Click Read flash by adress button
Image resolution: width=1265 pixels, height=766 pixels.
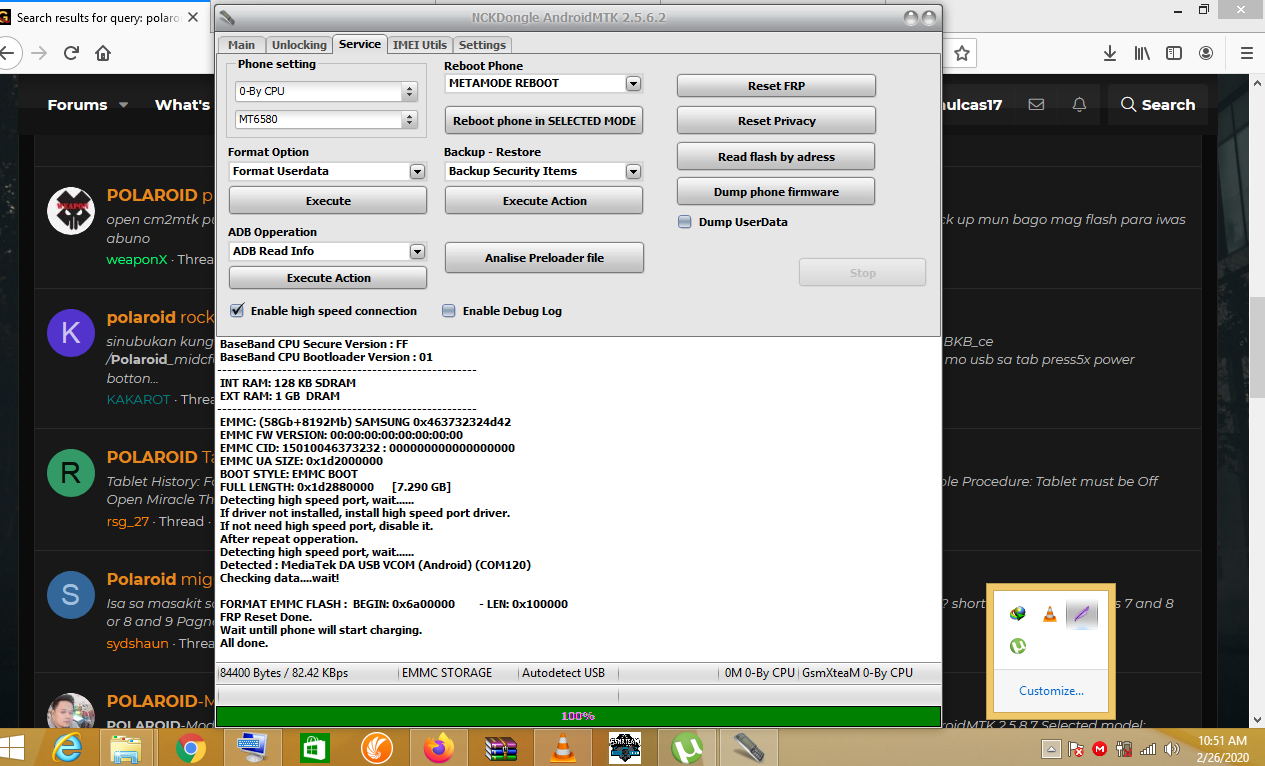pyautogui.click(x=776, y=156)
